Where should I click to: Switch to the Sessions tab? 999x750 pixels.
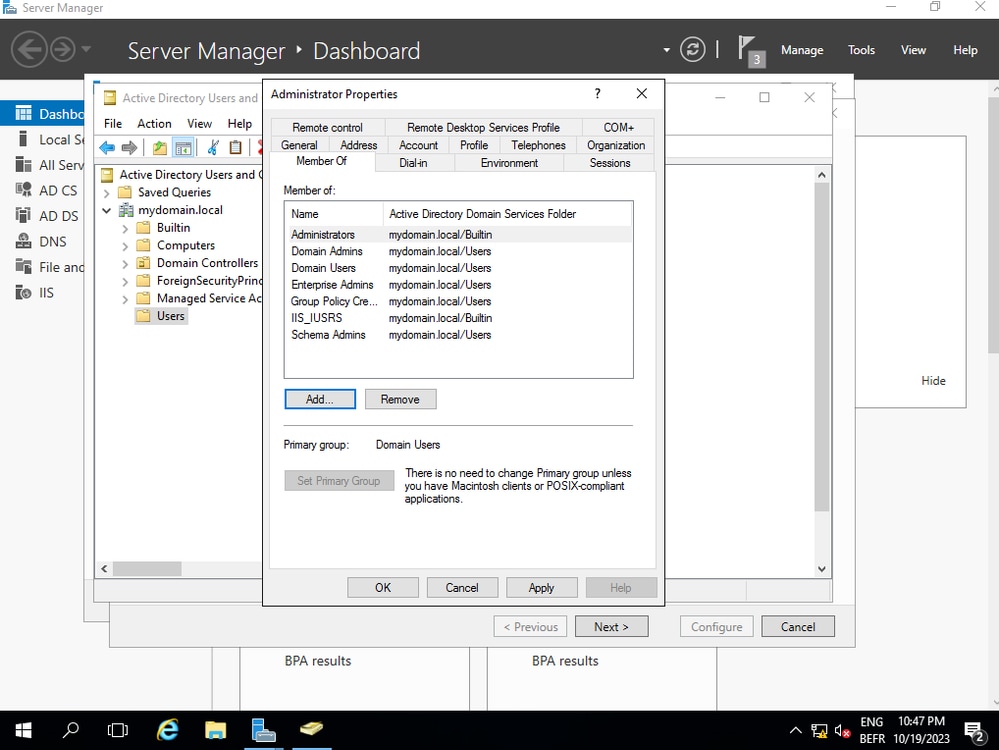click(x=610, y=163)
